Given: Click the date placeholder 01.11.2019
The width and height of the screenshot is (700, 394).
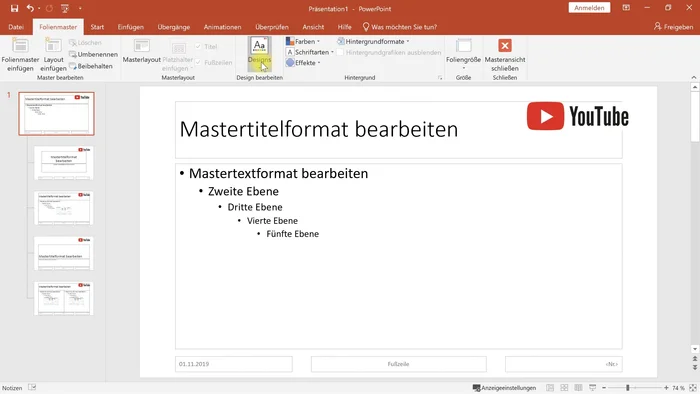Looking at the screenshot, I should 234,364.
